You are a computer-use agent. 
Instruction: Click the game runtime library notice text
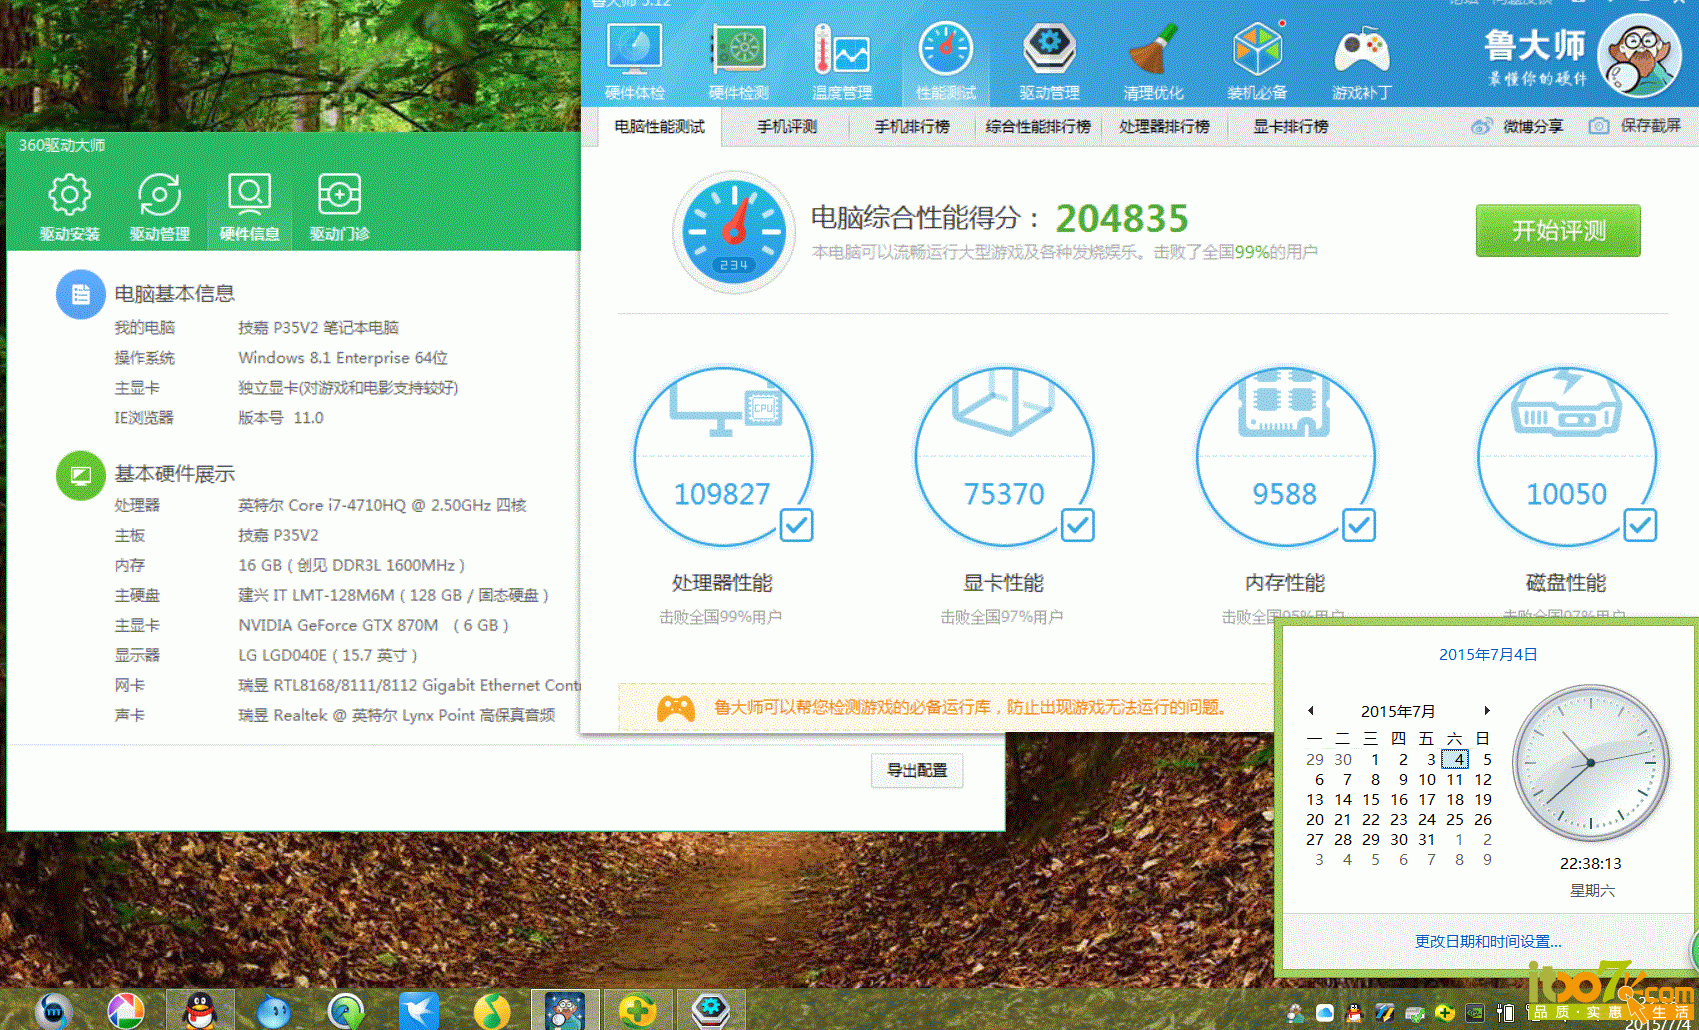[x=969, y=708]
